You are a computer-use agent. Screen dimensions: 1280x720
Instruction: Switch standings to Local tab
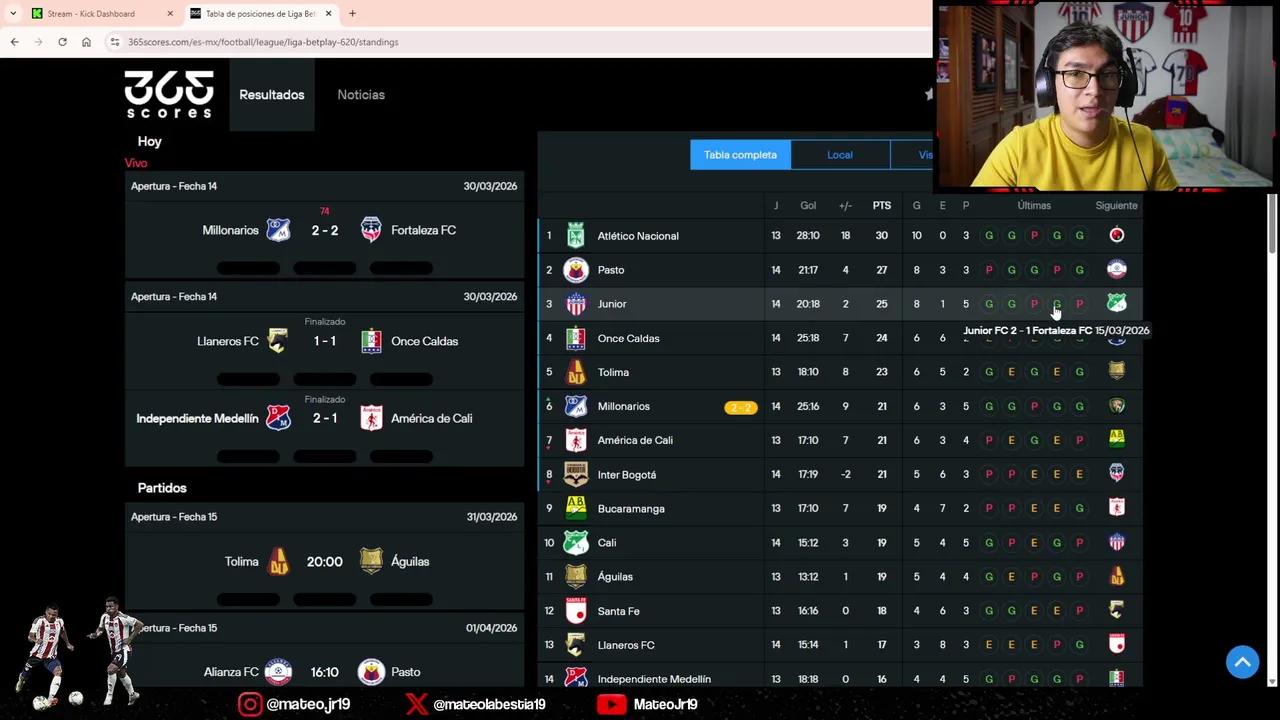click(840, 155)
